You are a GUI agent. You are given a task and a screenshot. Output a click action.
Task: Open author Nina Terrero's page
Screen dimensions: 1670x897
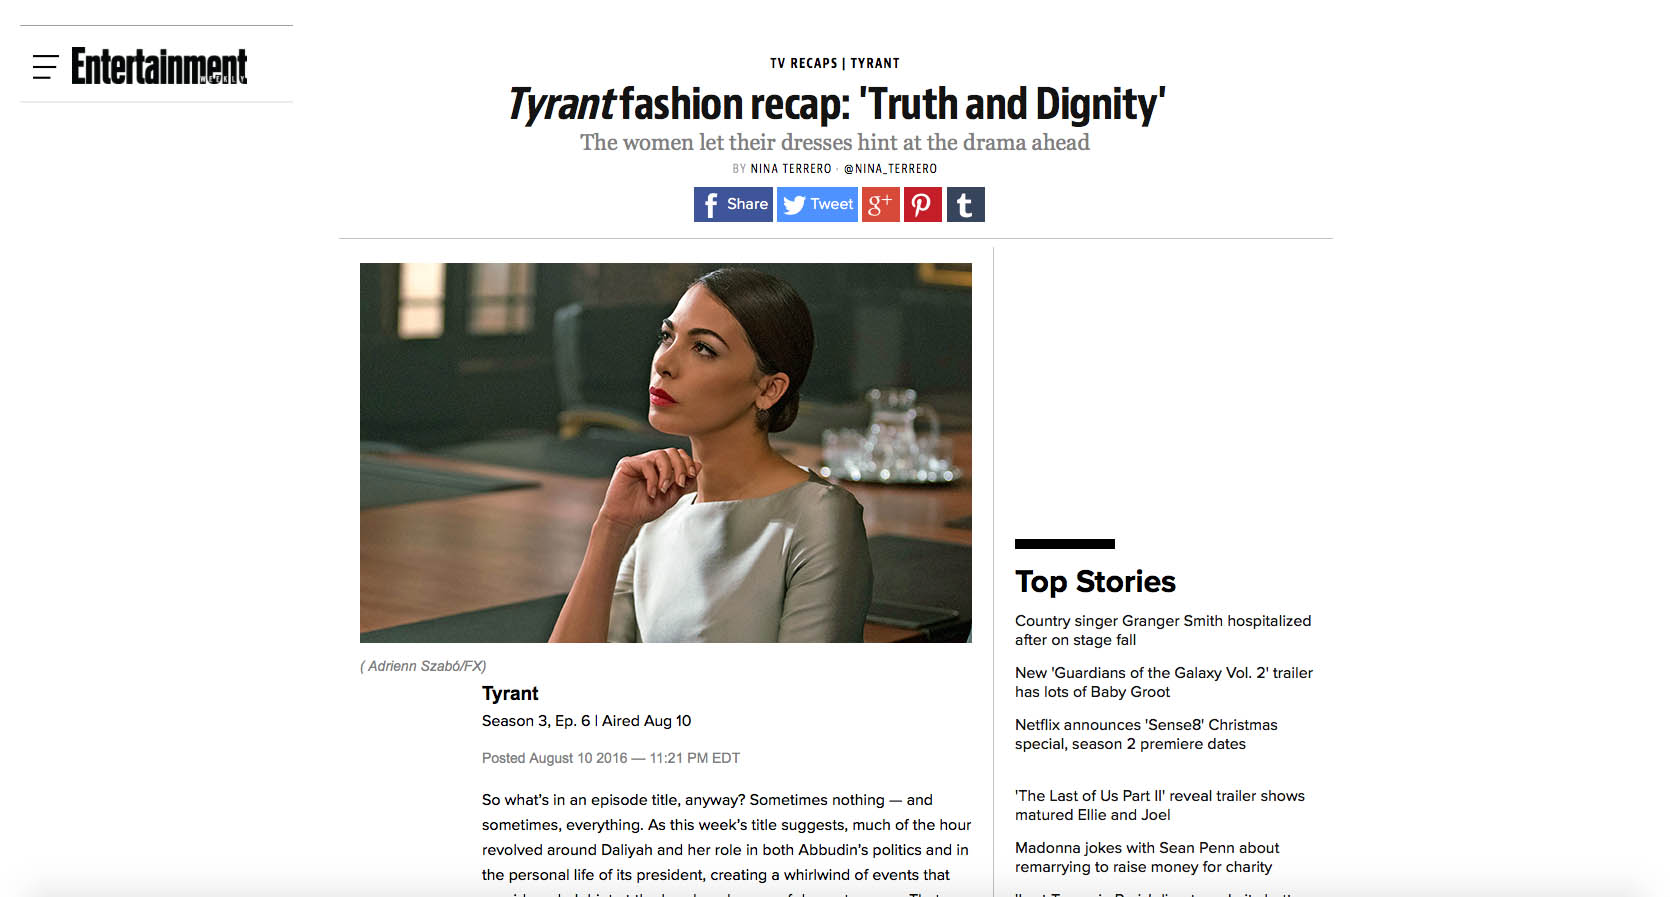[791, 169]
